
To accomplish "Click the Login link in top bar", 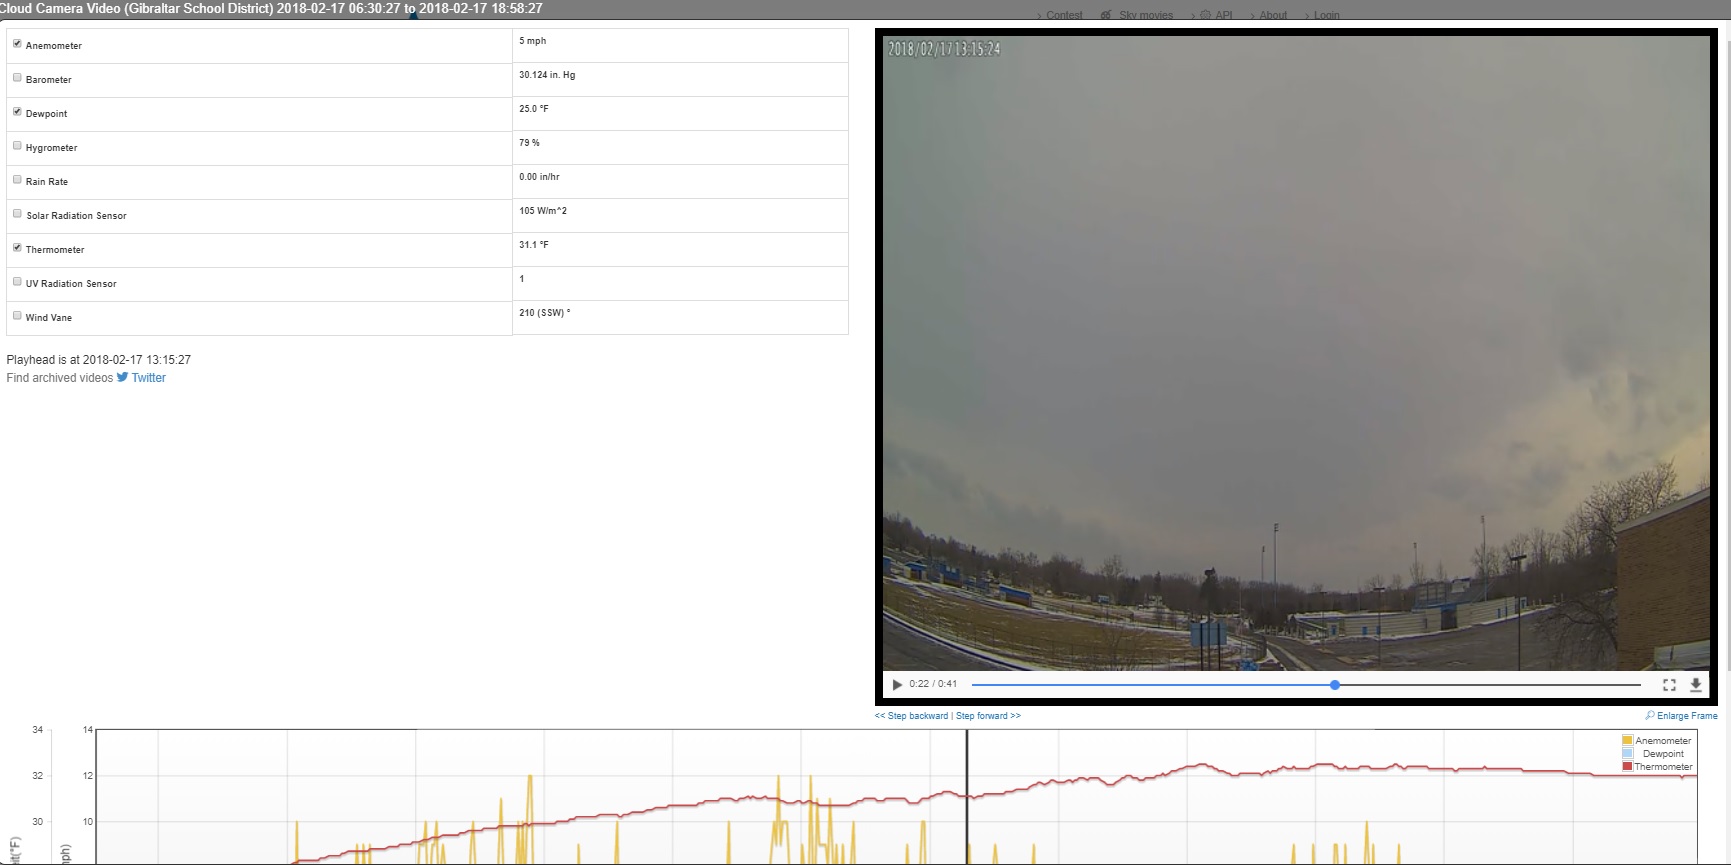I will (x=1326, y=15).
